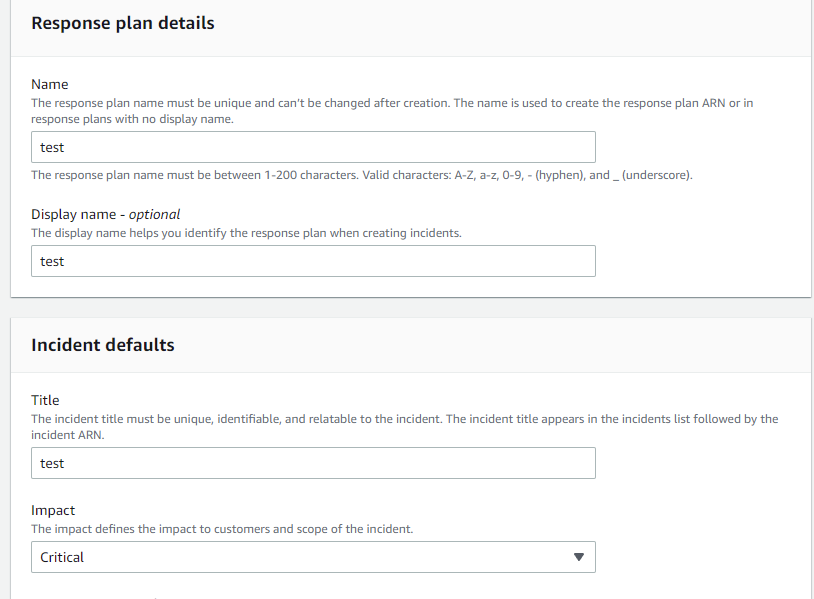Click the italic optional word

[x=154, y=214]
